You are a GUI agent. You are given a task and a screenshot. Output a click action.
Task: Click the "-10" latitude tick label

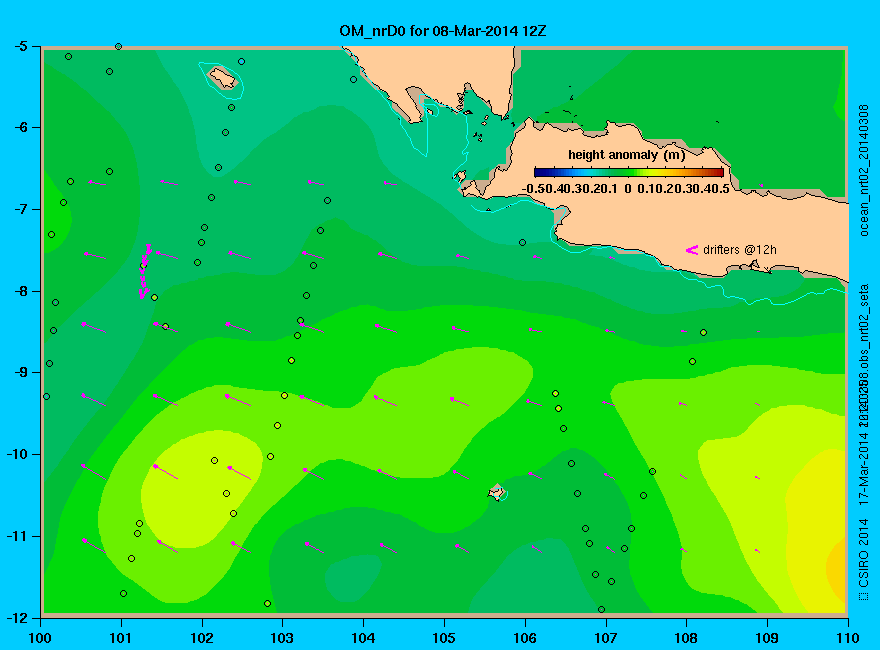tap(16, 454)
